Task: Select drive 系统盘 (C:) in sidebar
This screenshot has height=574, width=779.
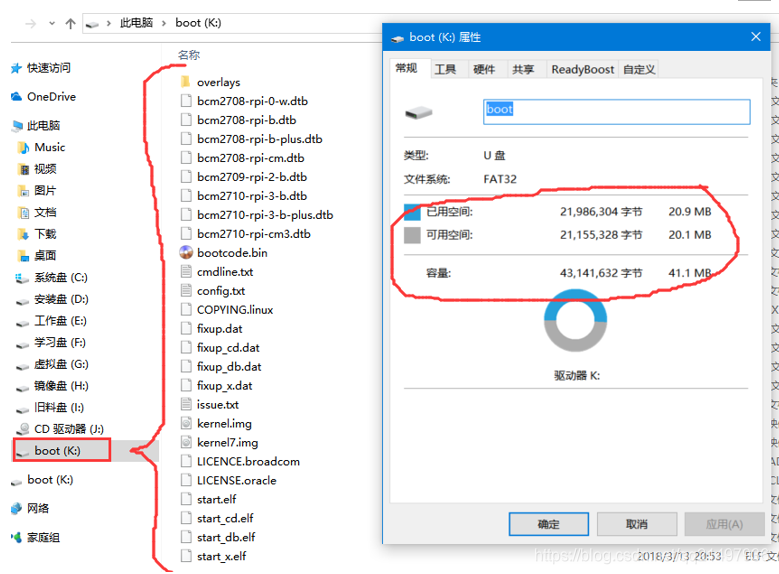Action: 52,277
